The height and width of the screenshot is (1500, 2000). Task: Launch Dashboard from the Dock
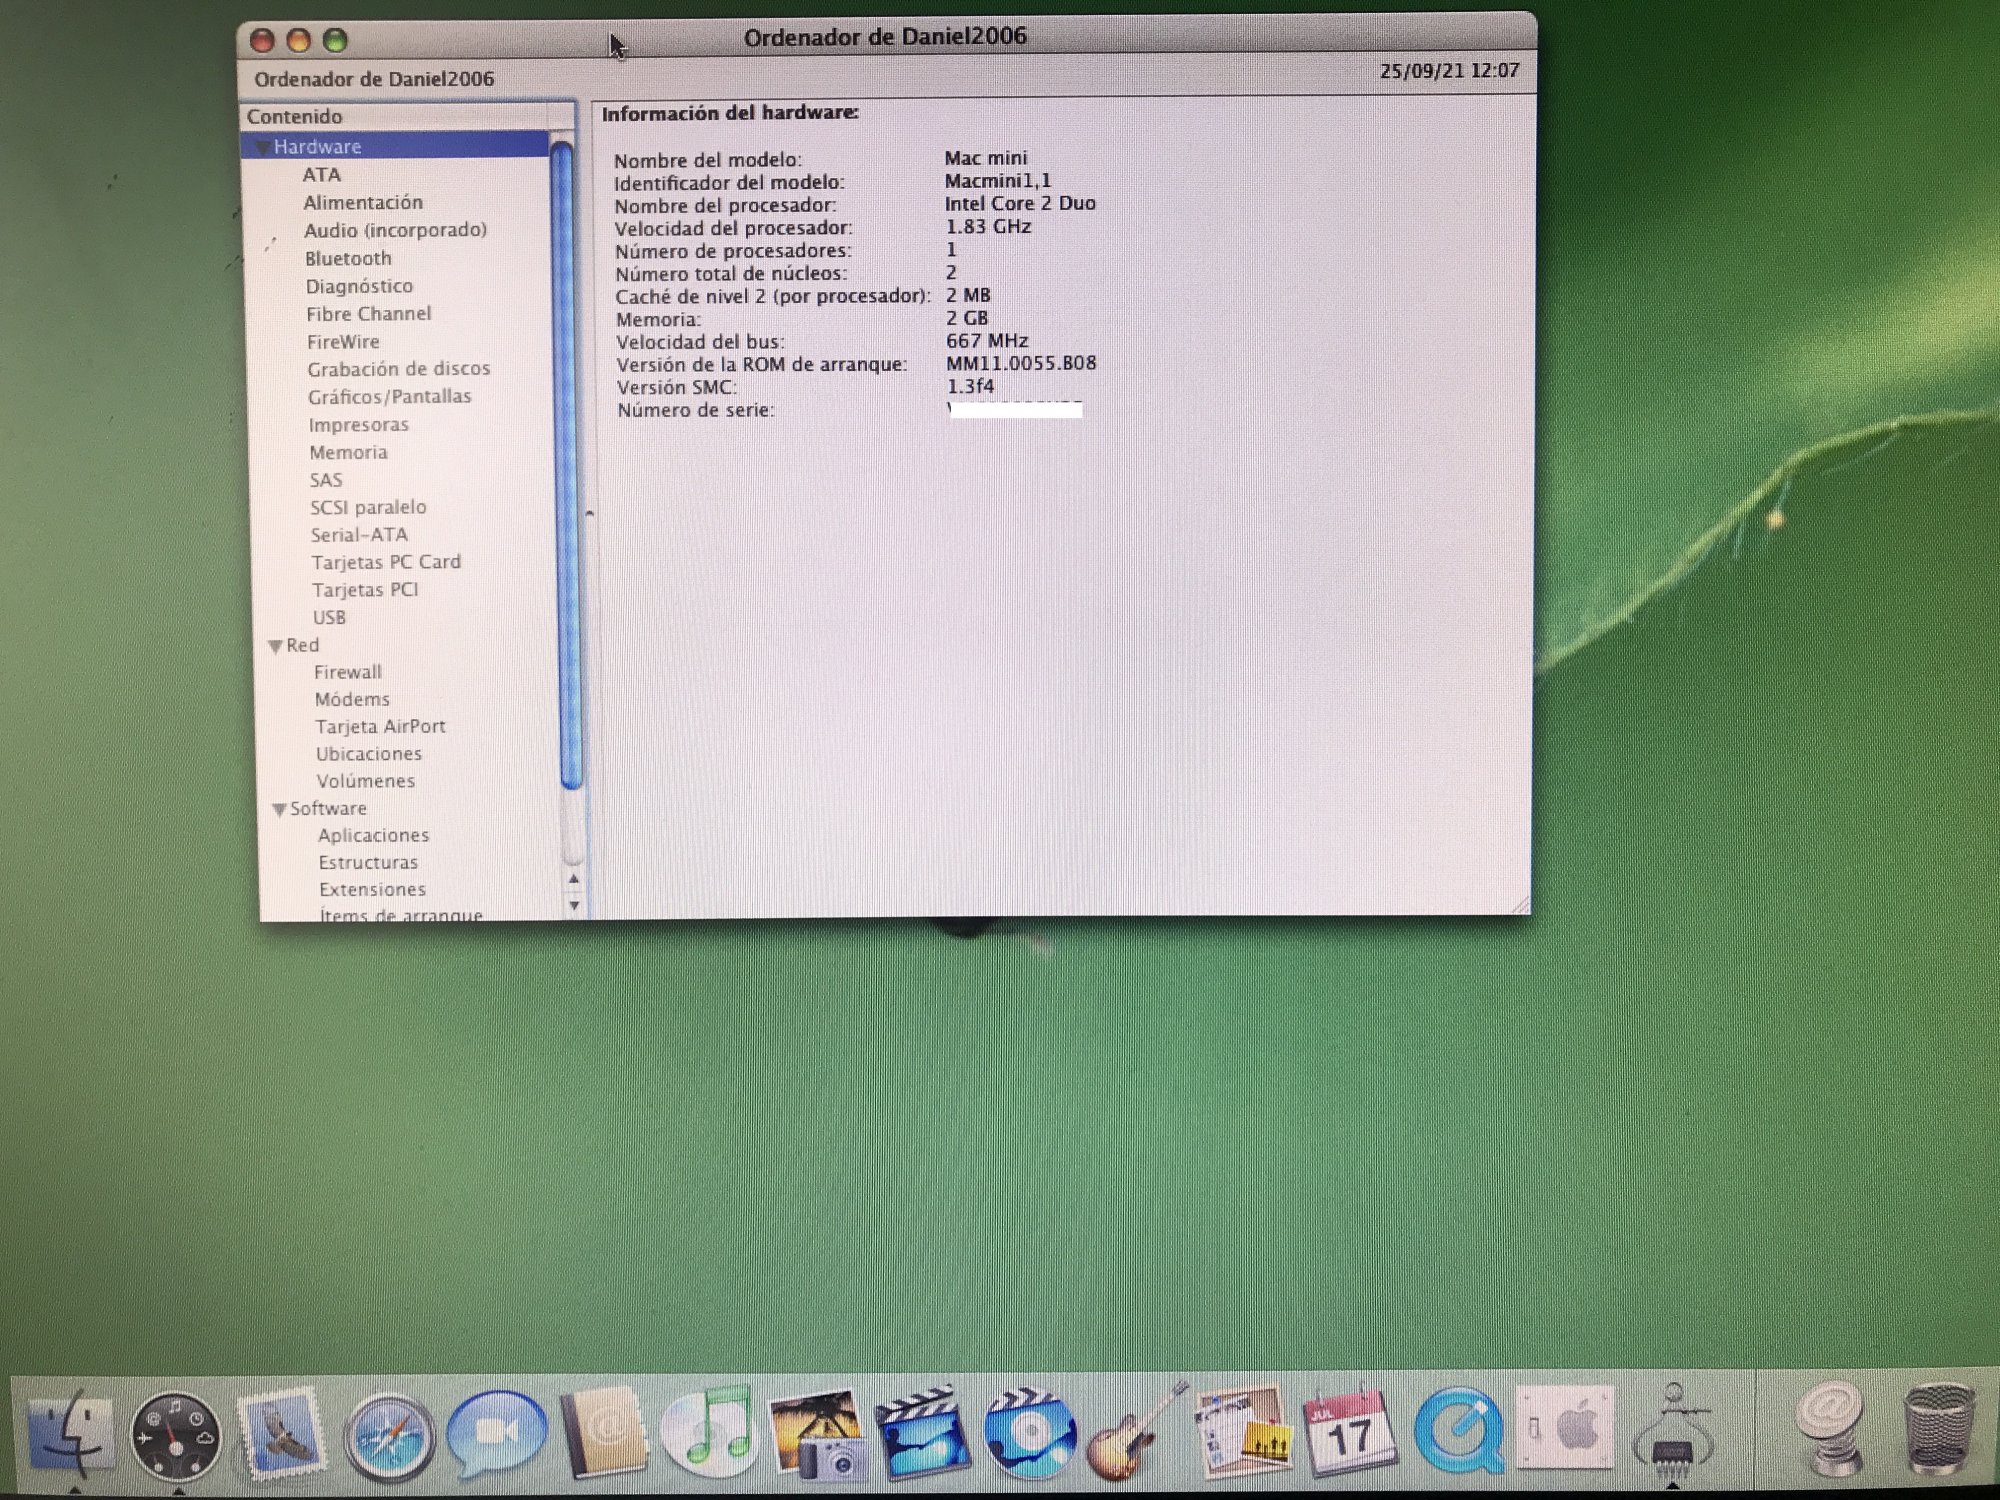click(x=176, y=1437)
